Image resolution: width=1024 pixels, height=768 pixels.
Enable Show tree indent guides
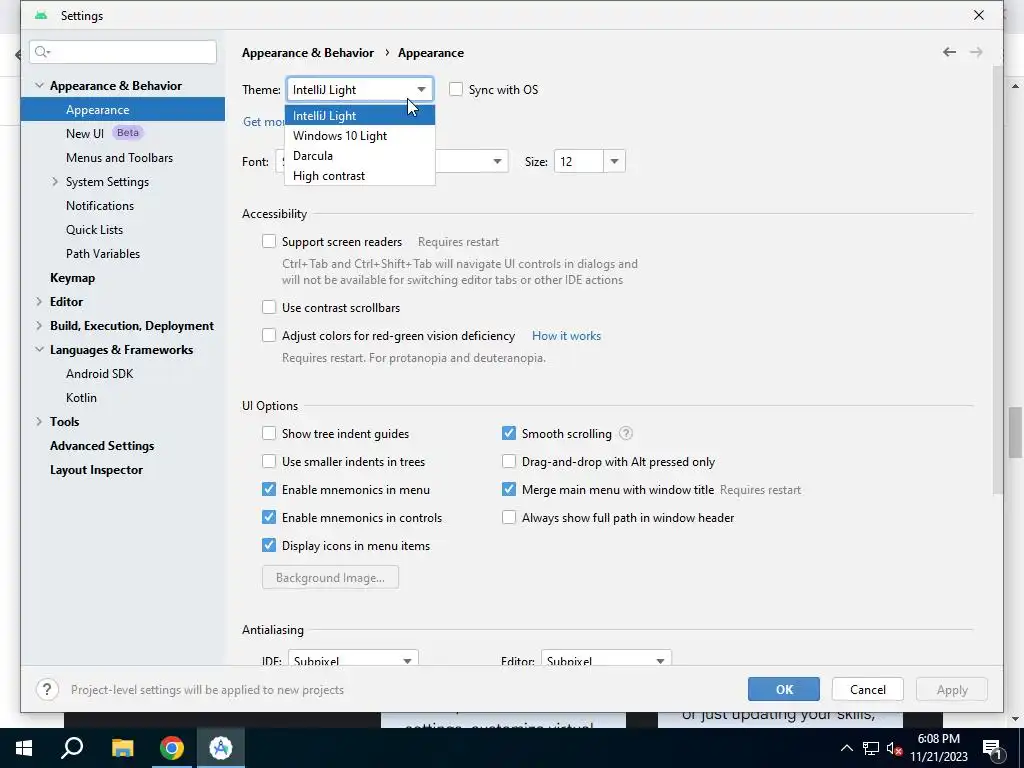(x=269, y=434)
